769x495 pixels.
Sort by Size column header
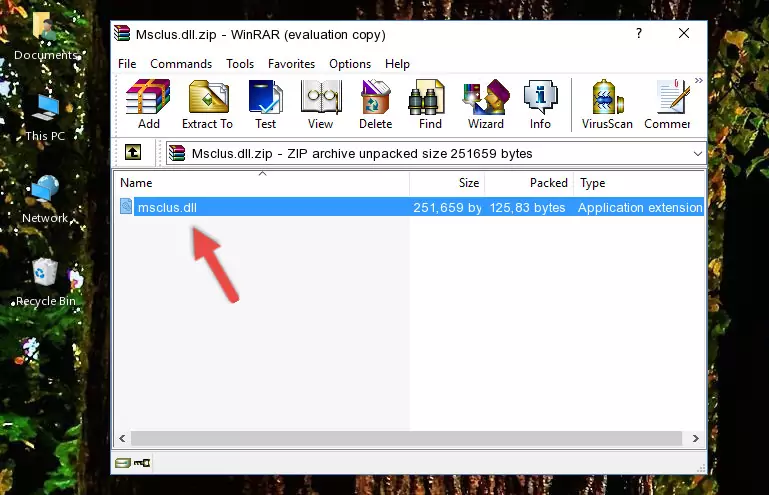(447, 183)
